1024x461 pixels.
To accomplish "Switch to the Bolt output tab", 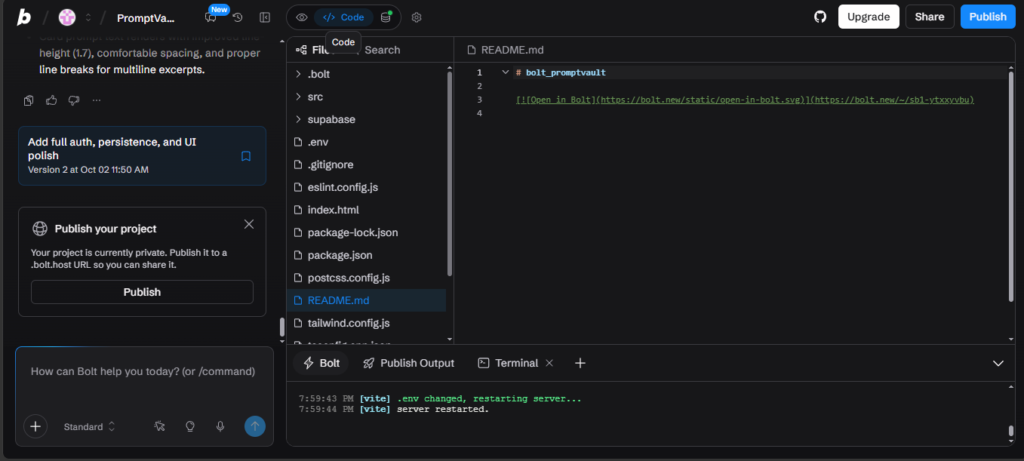I will [x=321, y=363].
